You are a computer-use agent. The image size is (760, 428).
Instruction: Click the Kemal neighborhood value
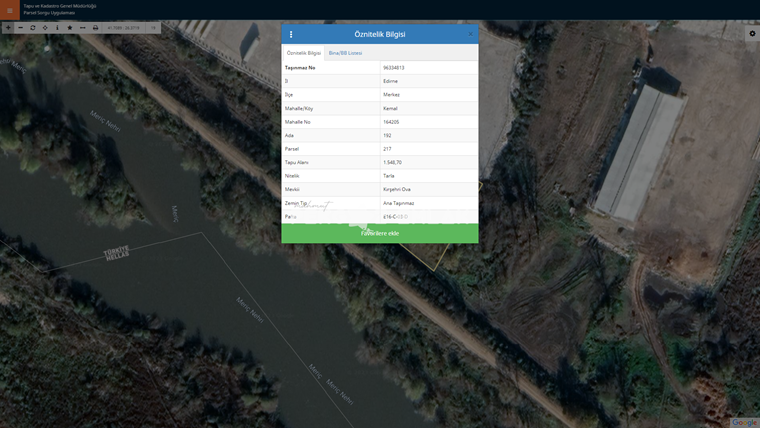[x=390, y=109]
